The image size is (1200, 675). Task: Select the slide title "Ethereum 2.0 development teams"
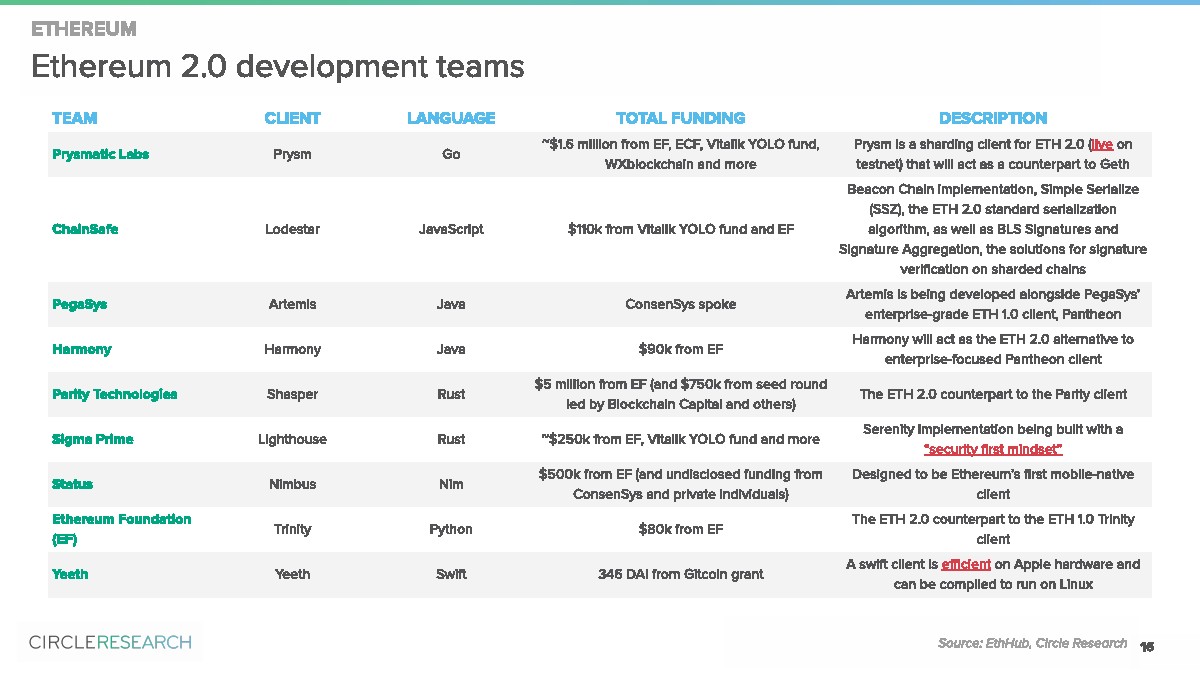[x=277, y=66]
